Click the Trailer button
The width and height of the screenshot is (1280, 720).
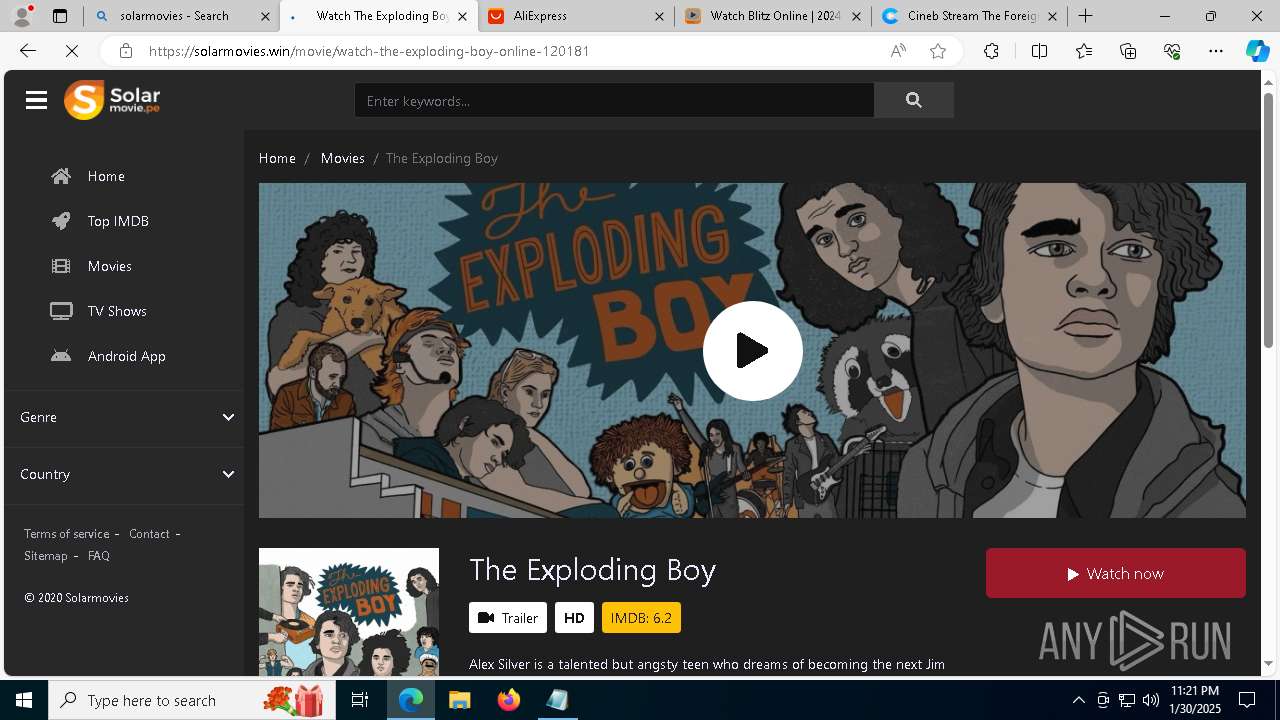(508, 618)
